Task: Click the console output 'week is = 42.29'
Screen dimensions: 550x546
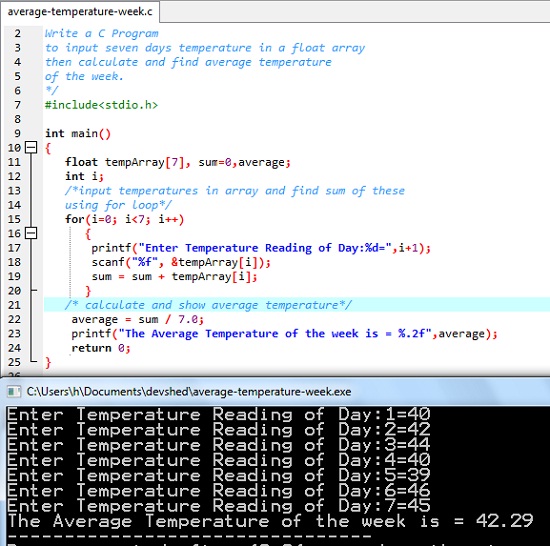Action: (x=447, y=521)
